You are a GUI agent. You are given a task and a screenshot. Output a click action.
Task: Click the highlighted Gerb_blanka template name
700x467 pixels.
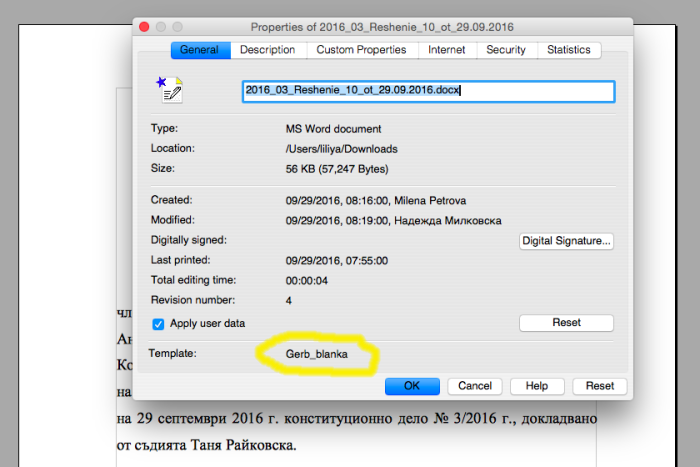(317, 354)
